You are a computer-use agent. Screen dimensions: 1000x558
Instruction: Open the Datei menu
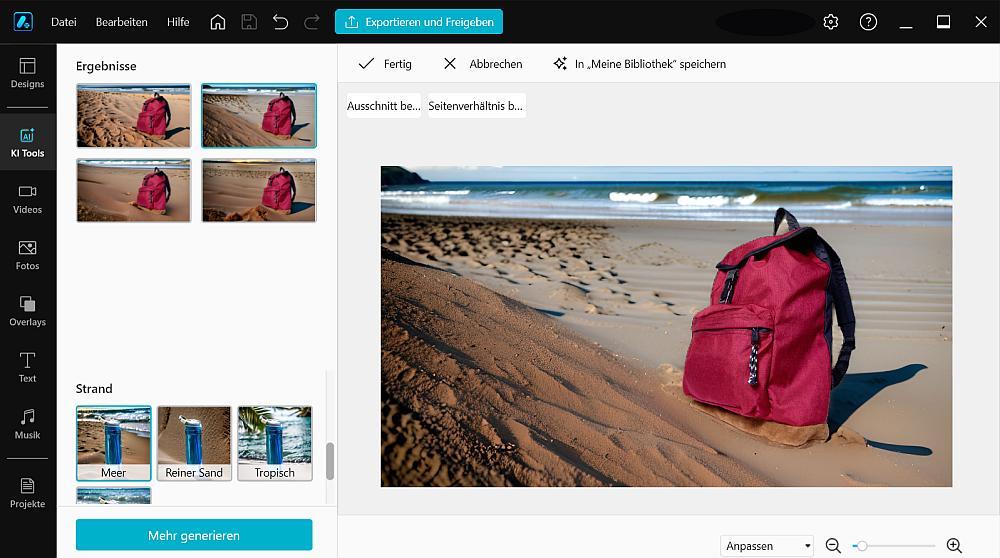pos(64,22)
